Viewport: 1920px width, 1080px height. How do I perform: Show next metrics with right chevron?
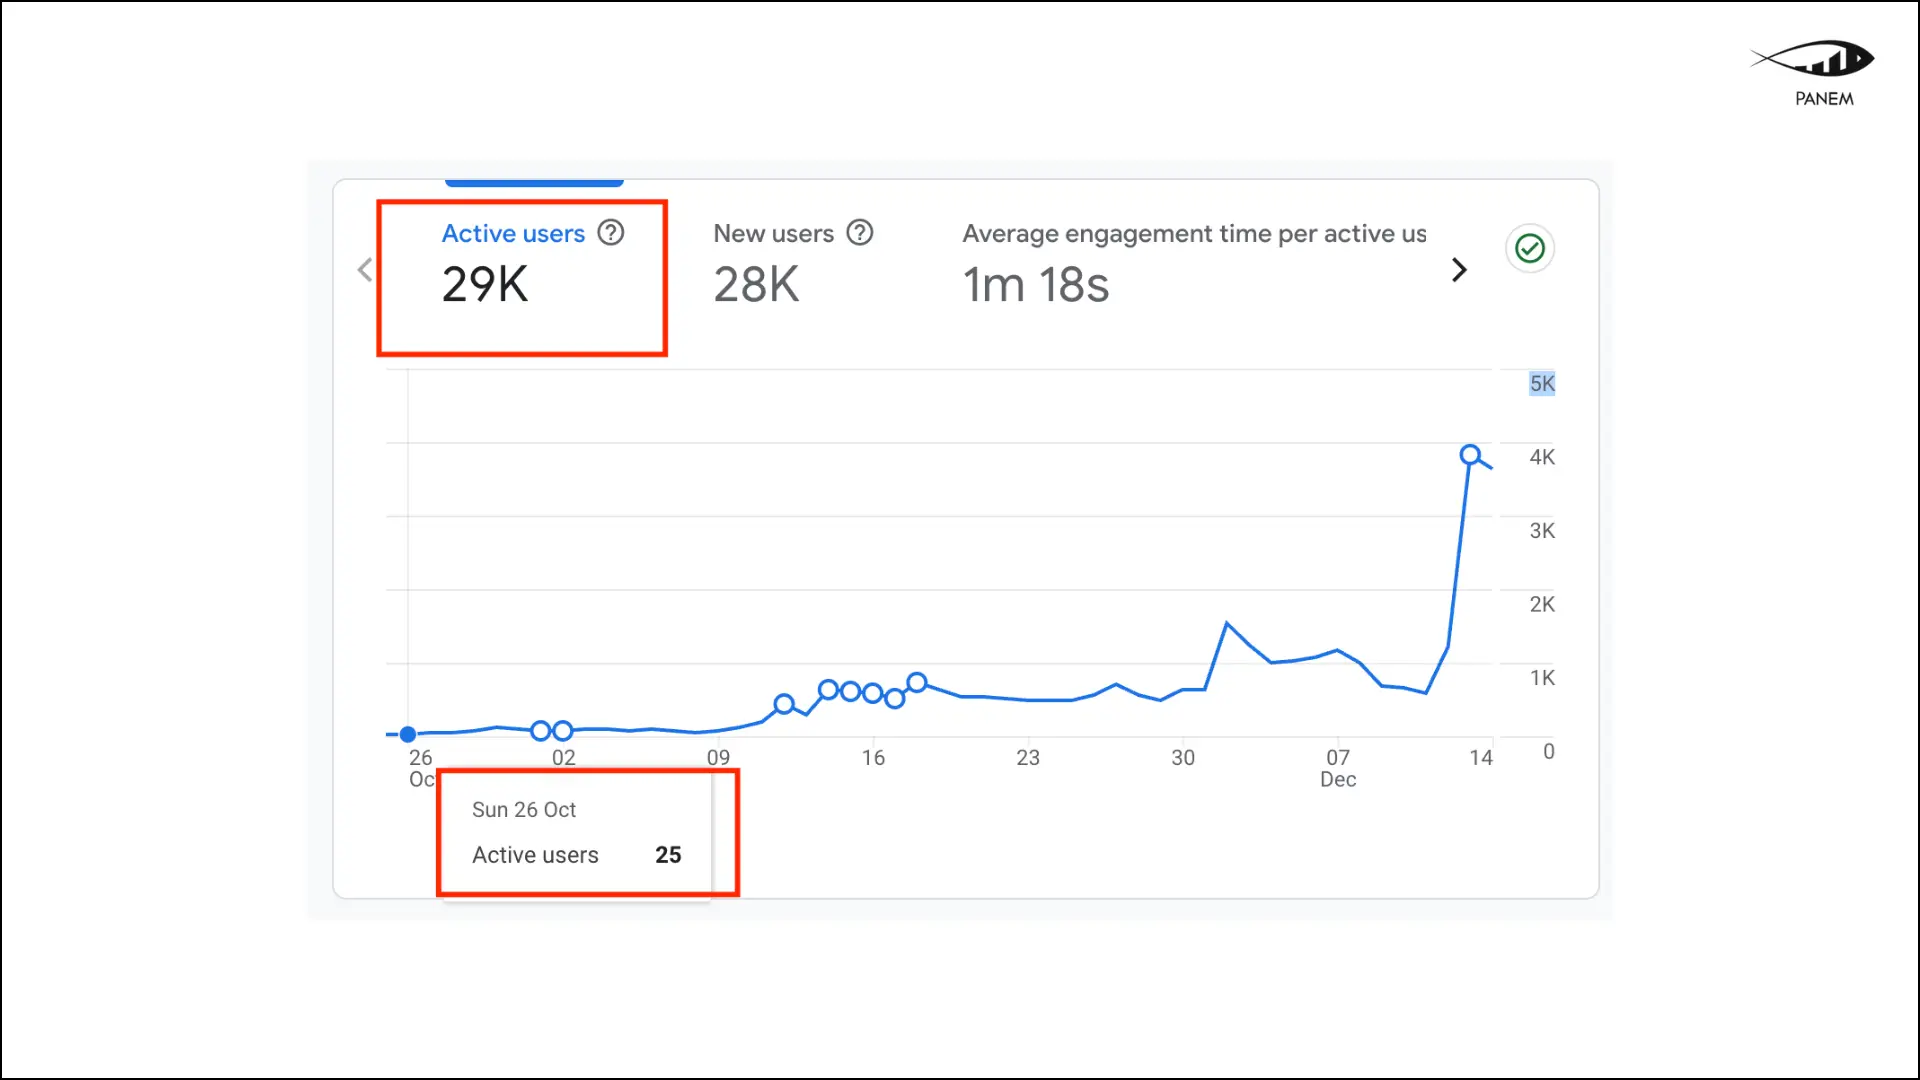click(x=1459, y=270)
